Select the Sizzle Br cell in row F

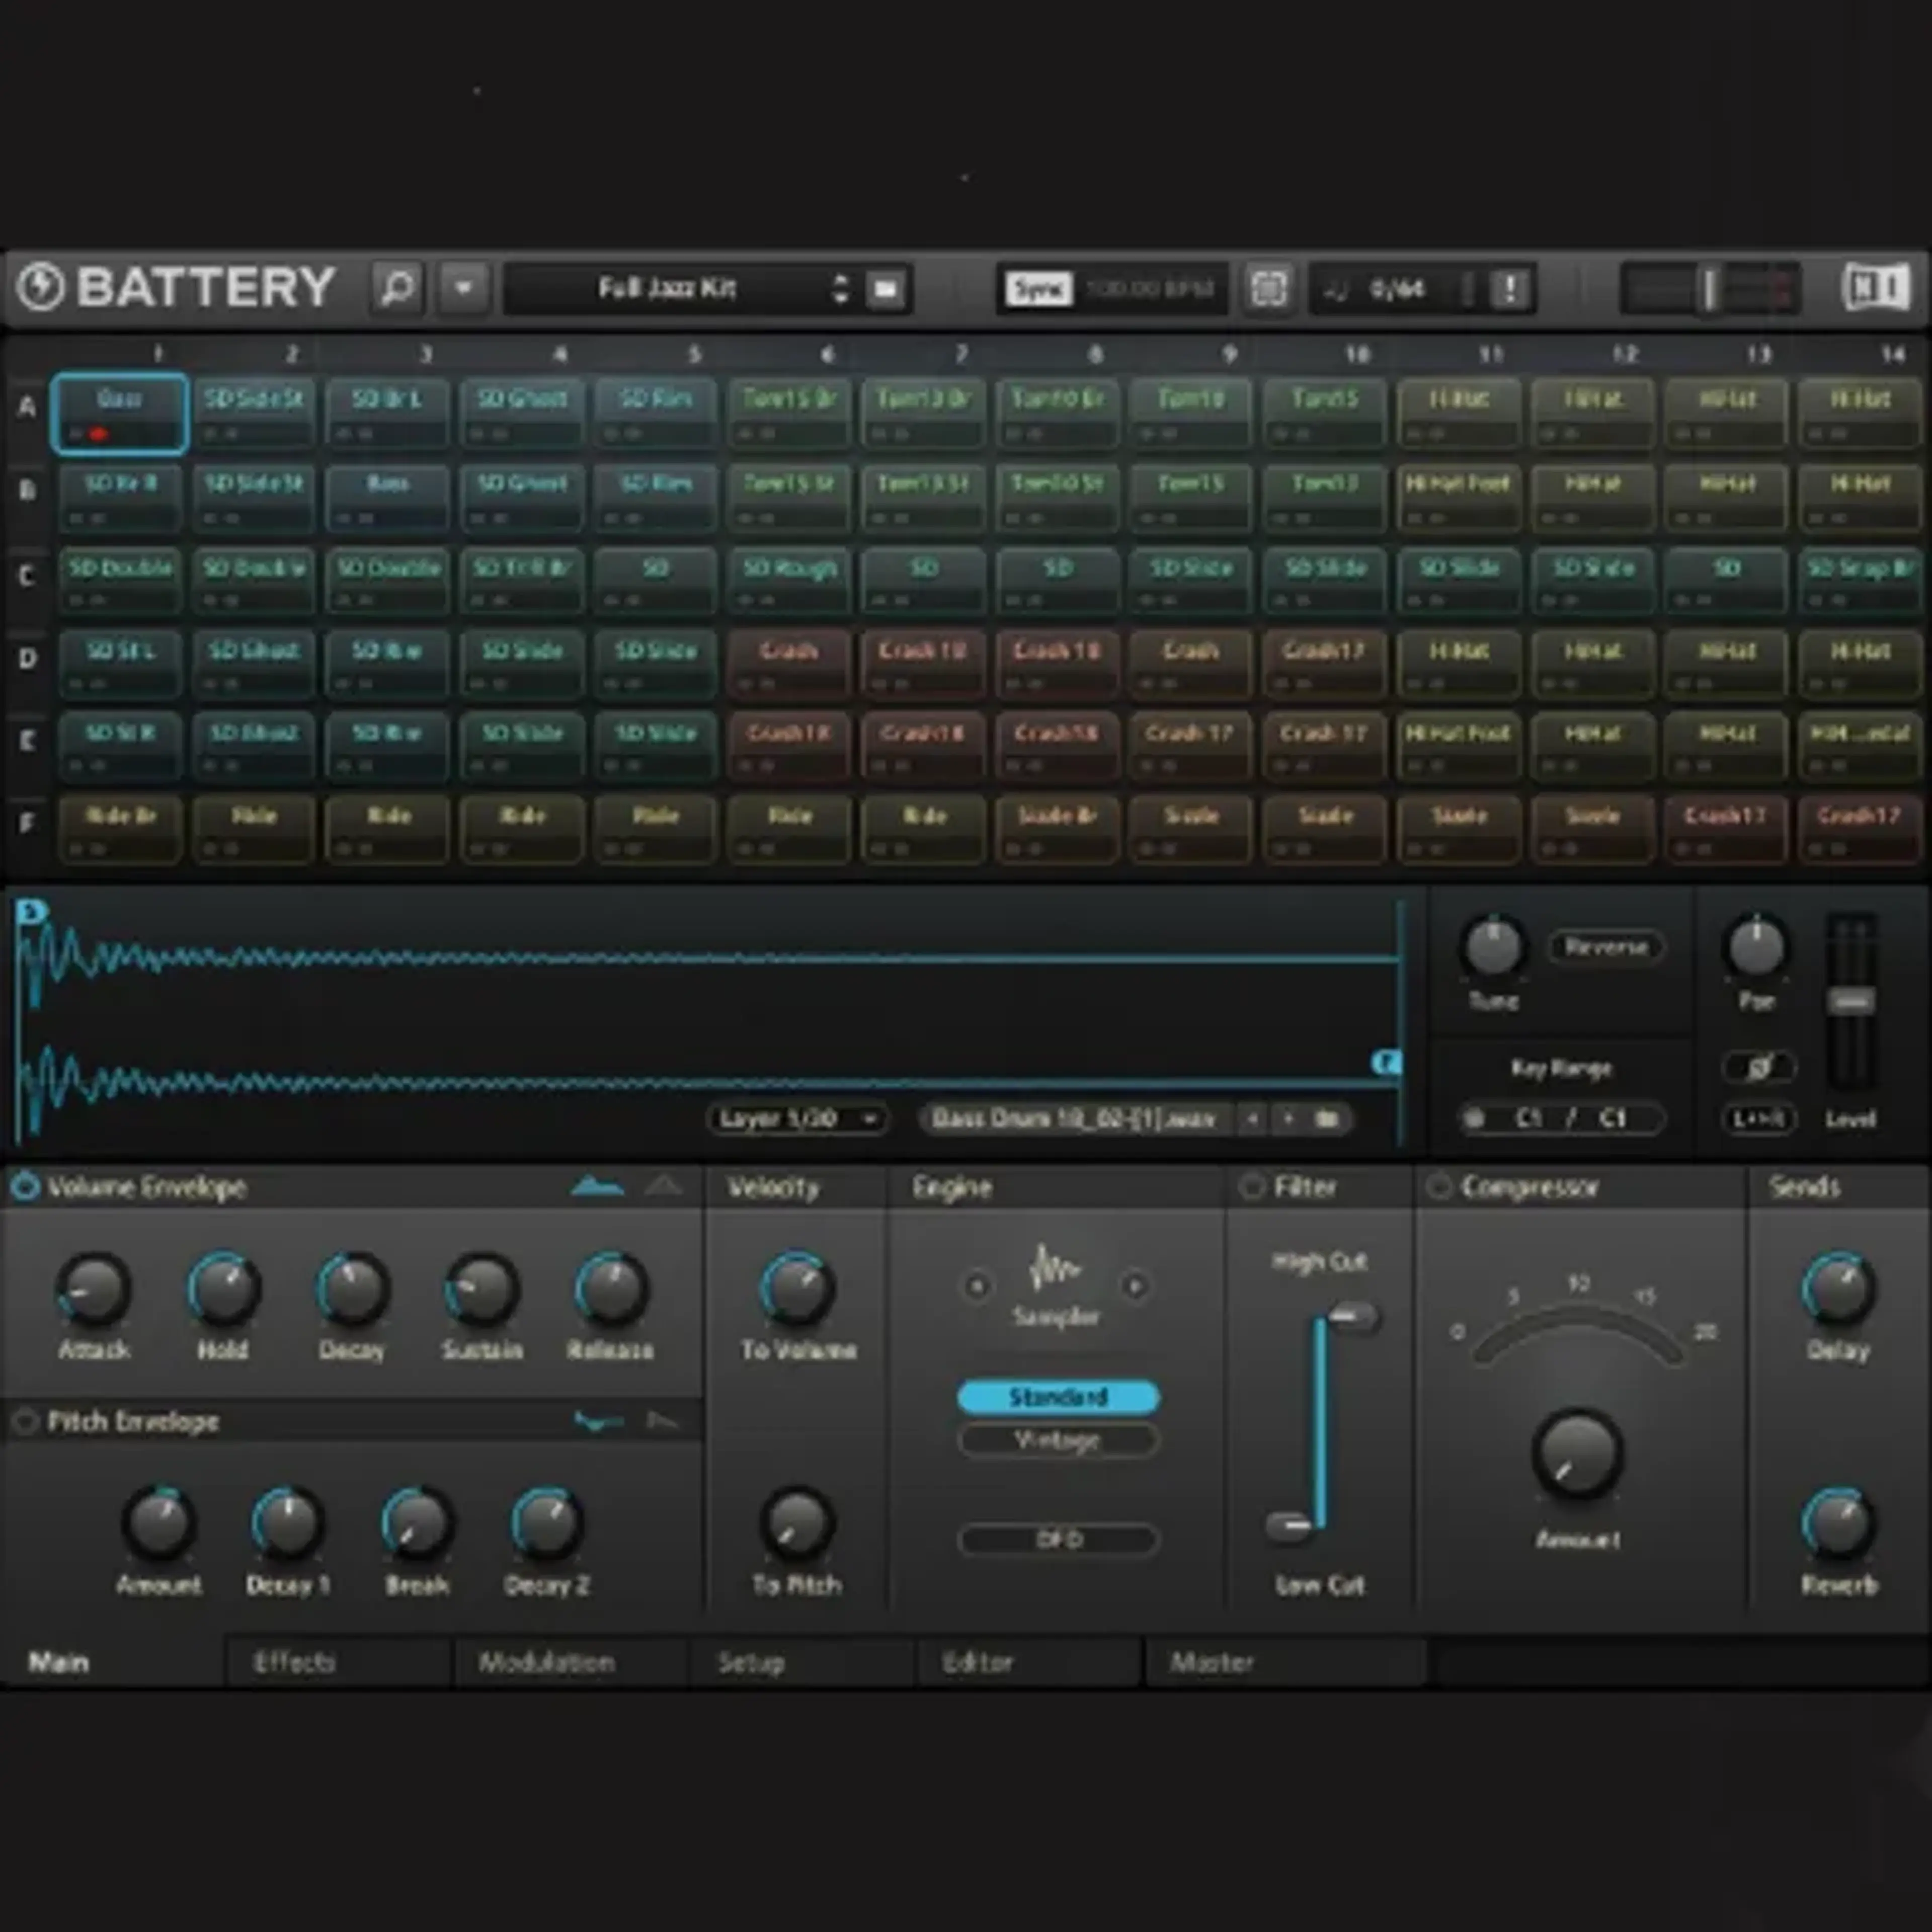1058,829
